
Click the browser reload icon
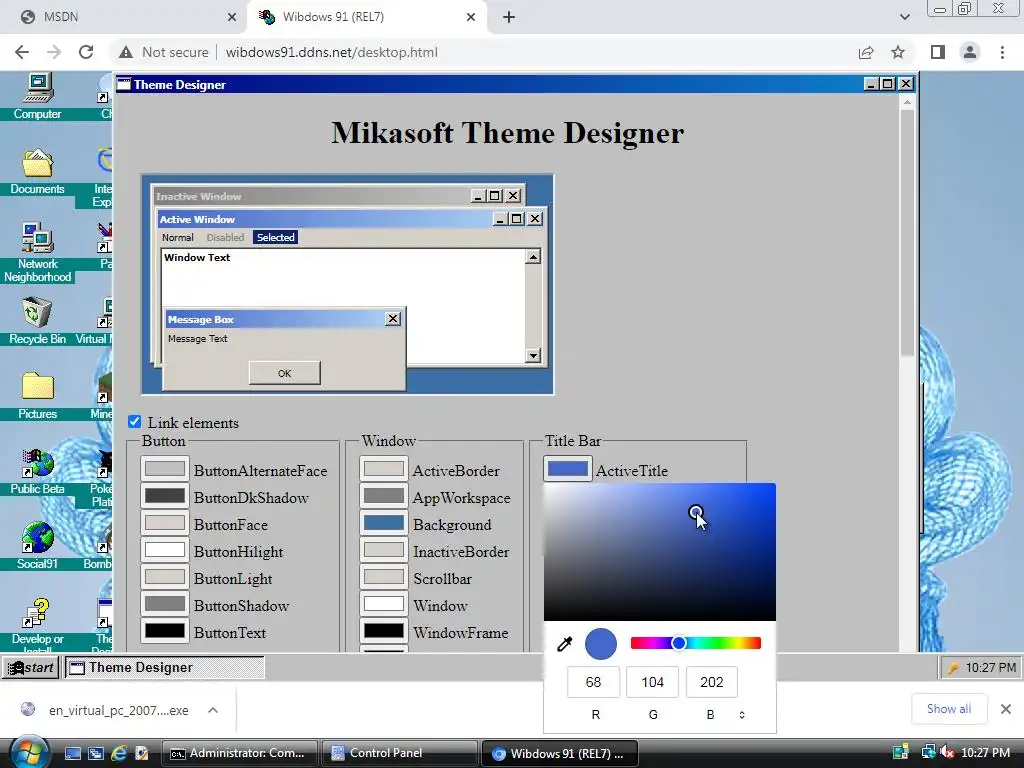[86, 52]
